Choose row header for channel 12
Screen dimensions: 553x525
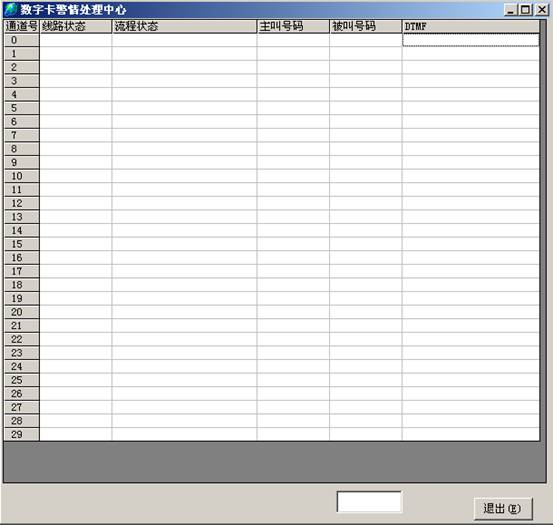[x=22, y=203]
